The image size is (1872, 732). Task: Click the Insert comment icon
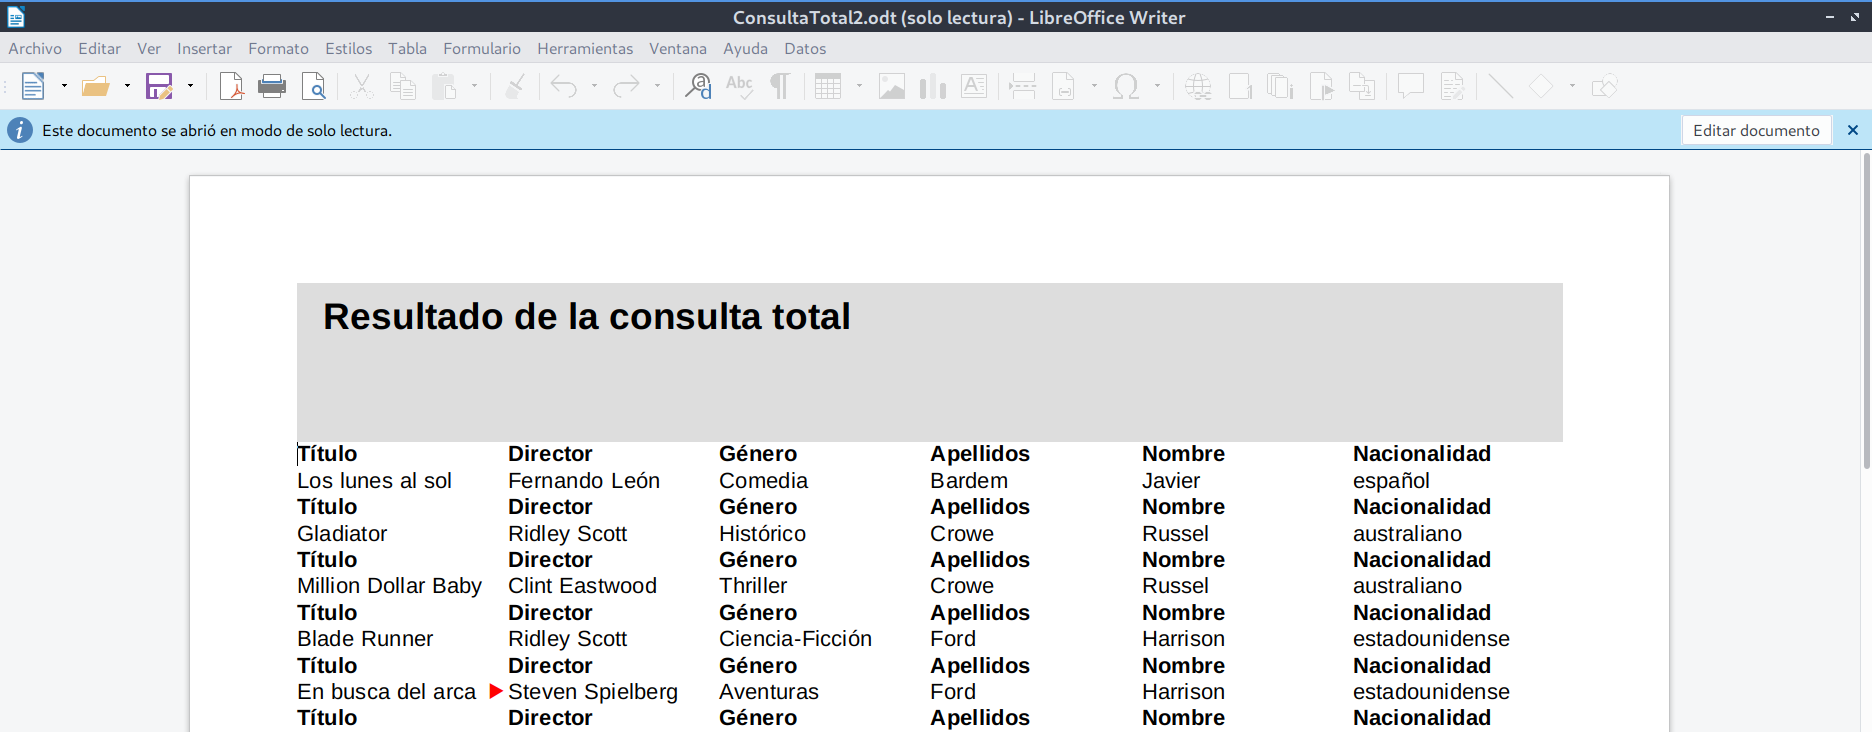1410,87
